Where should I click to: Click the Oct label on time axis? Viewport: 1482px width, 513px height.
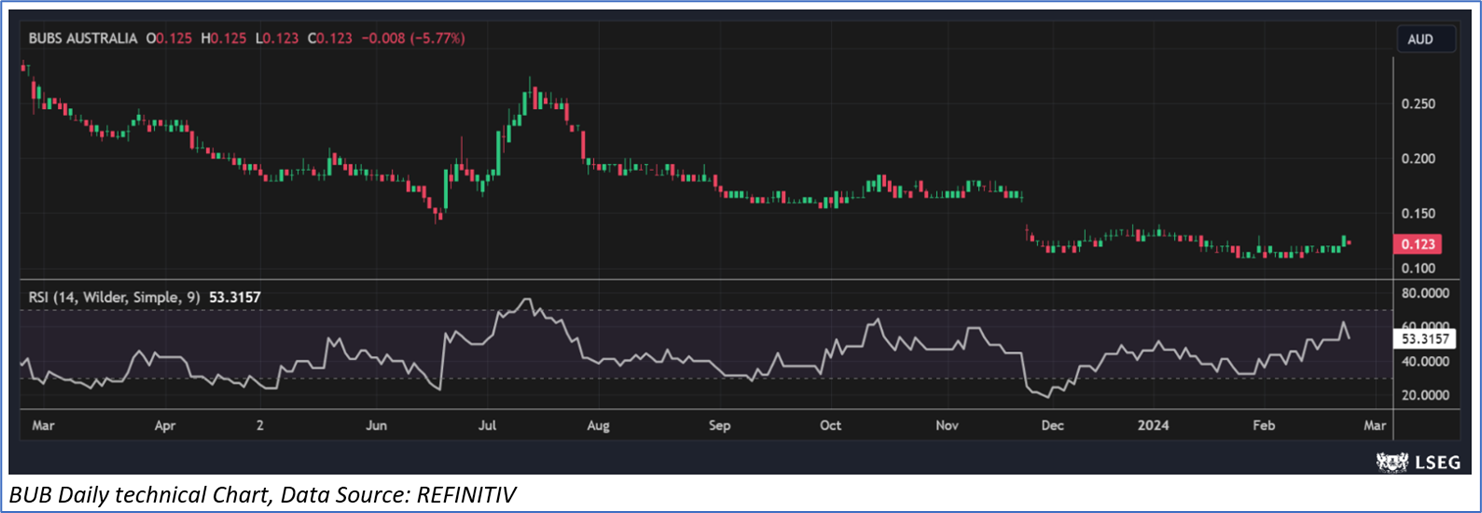tap(830, 425)
